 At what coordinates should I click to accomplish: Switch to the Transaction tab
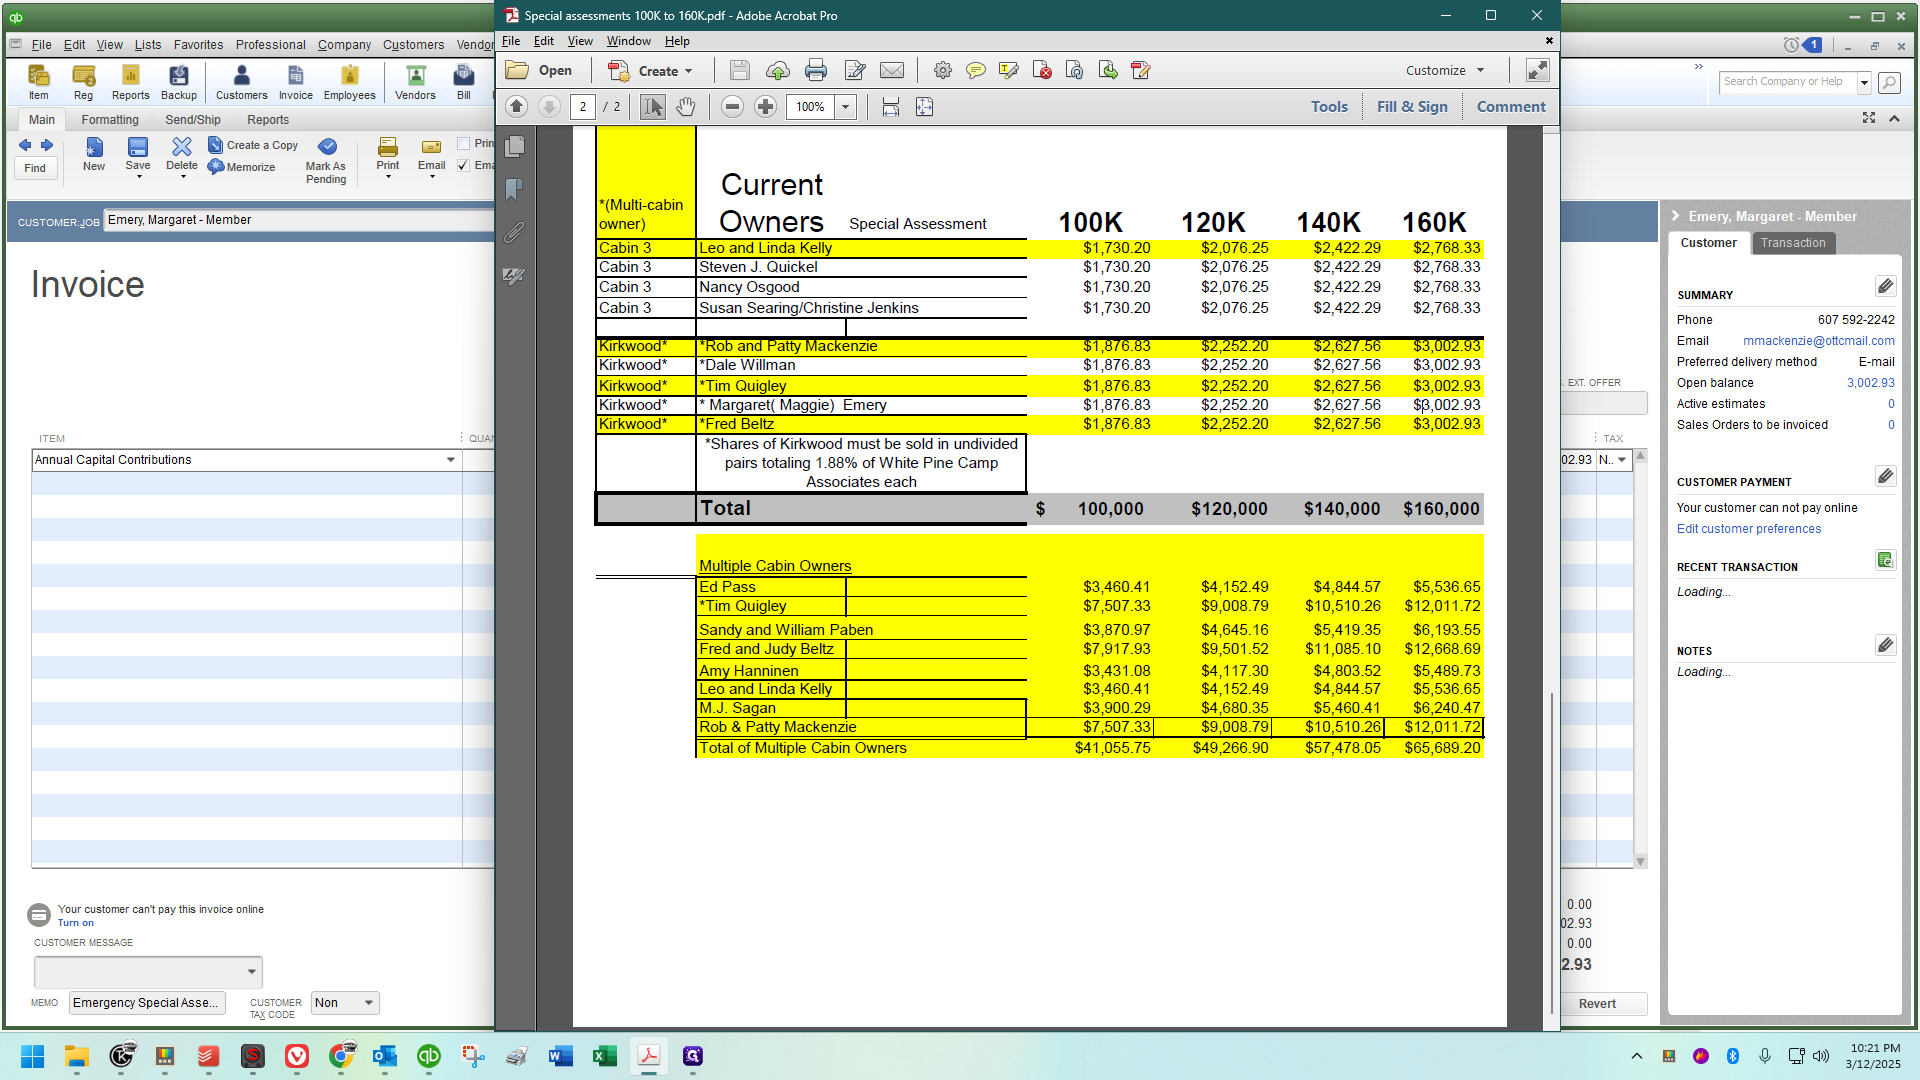click(1793, 243)
